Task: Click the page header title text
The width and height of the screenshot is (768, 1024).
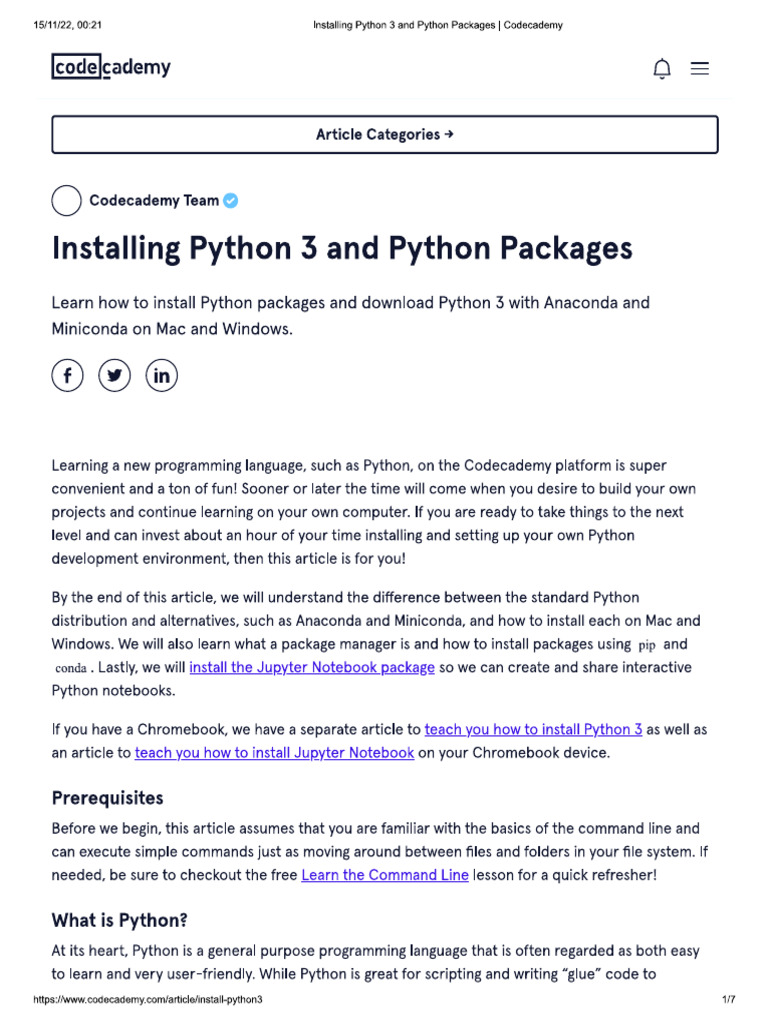Action: (431, 25)
